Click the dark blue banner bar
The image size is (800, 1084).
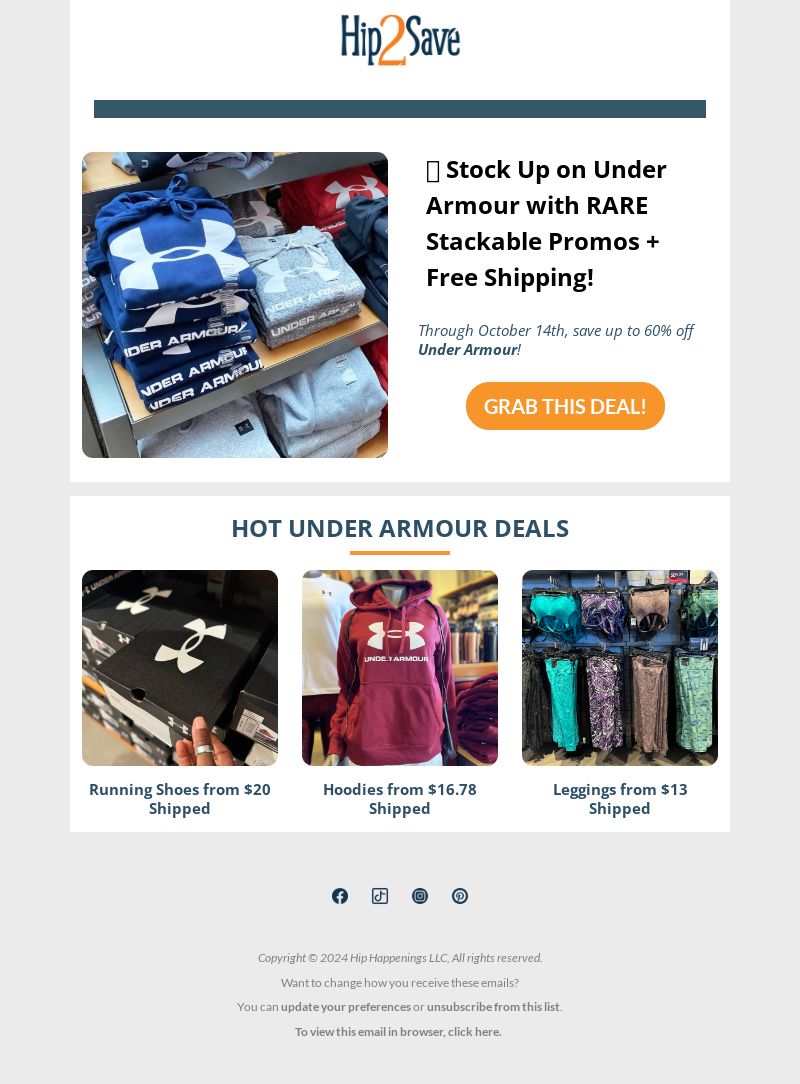400,109
